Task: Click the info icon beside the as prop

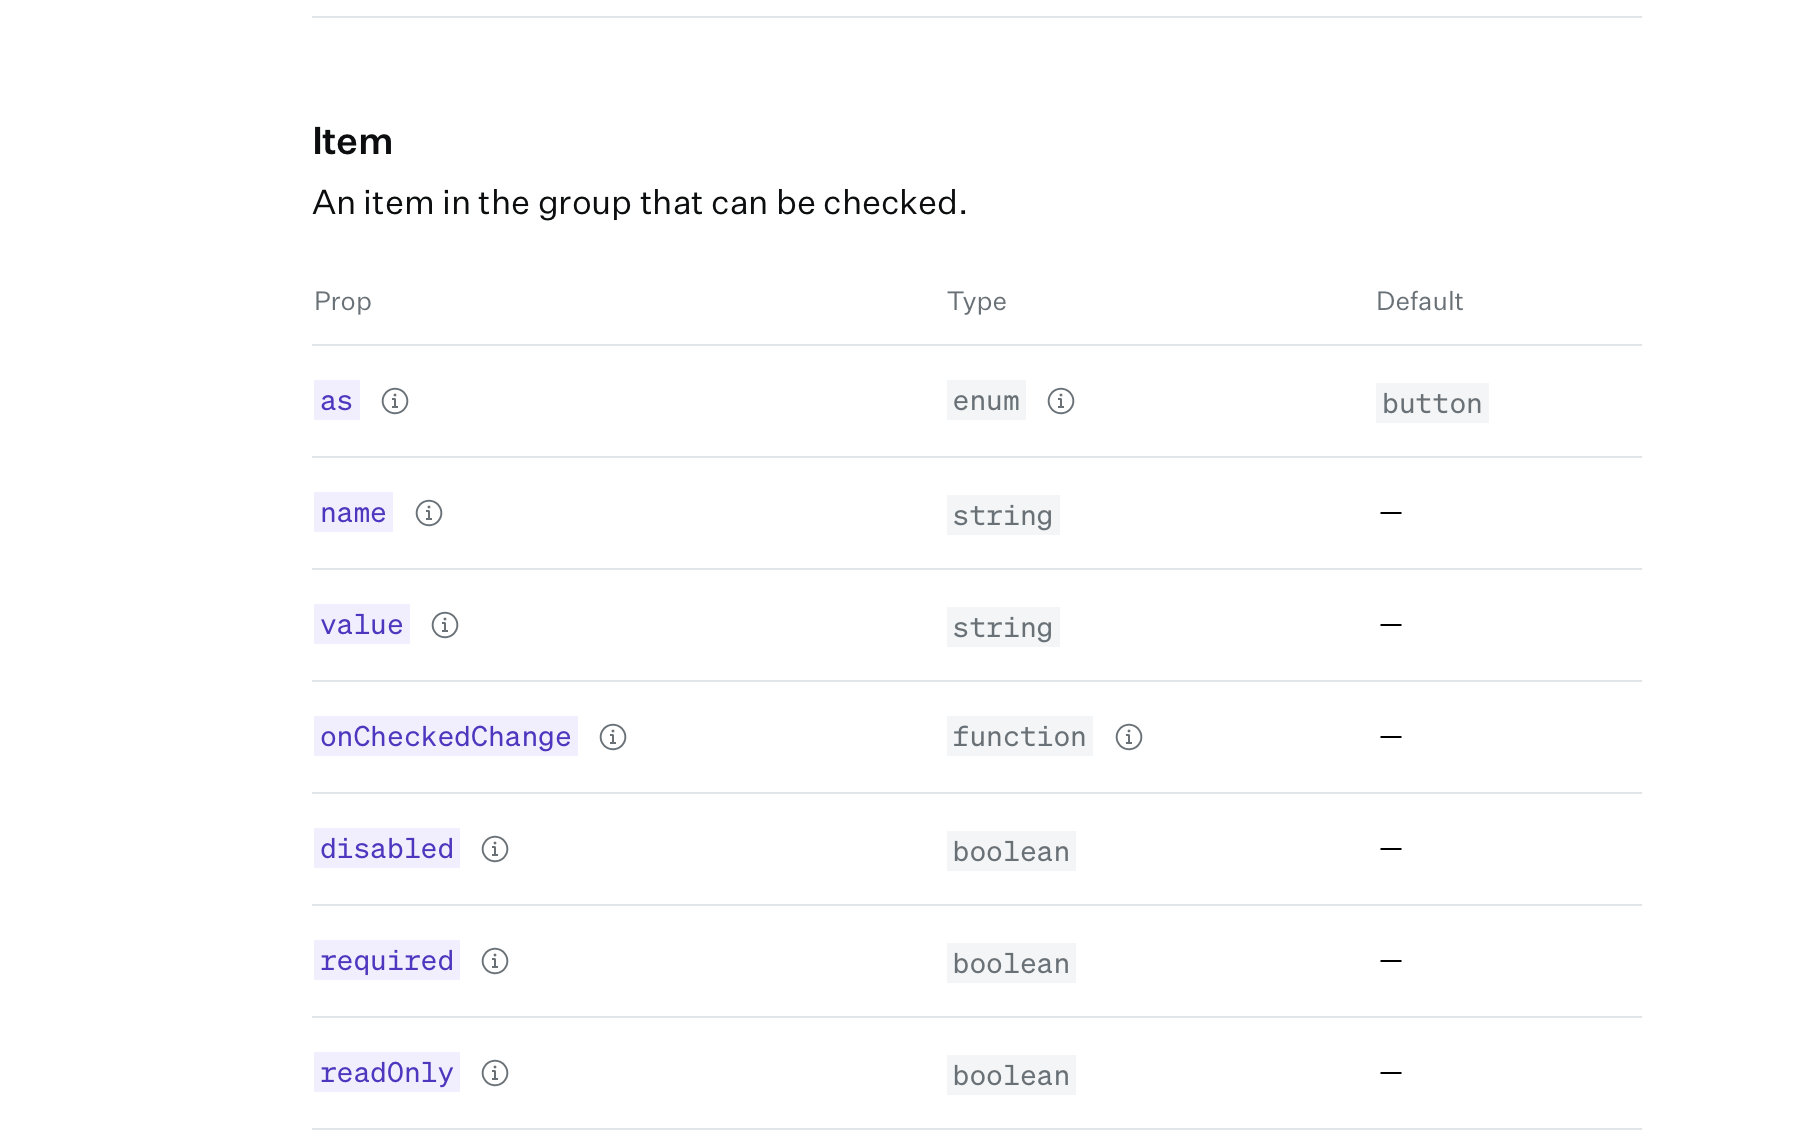Action: pyautogui.click(x=395, y=402)
